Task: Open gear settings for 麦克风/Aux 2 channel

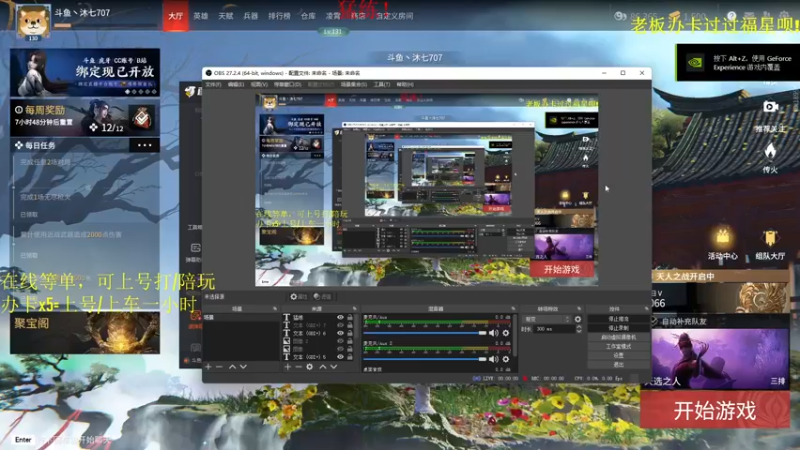Action: (506, 359)
